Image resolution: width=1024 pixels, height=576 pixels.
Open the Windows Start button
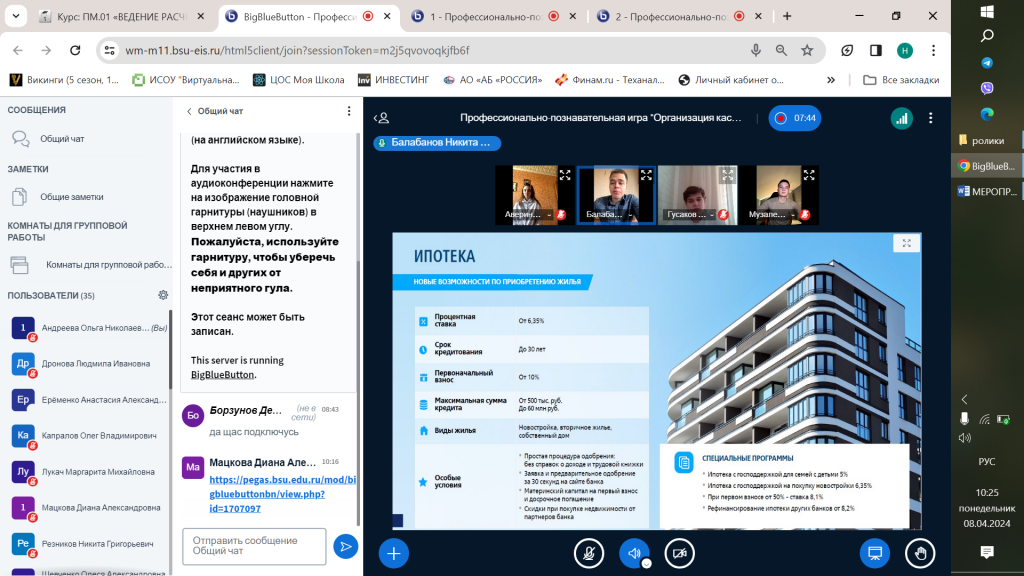[x=987, y=11]
